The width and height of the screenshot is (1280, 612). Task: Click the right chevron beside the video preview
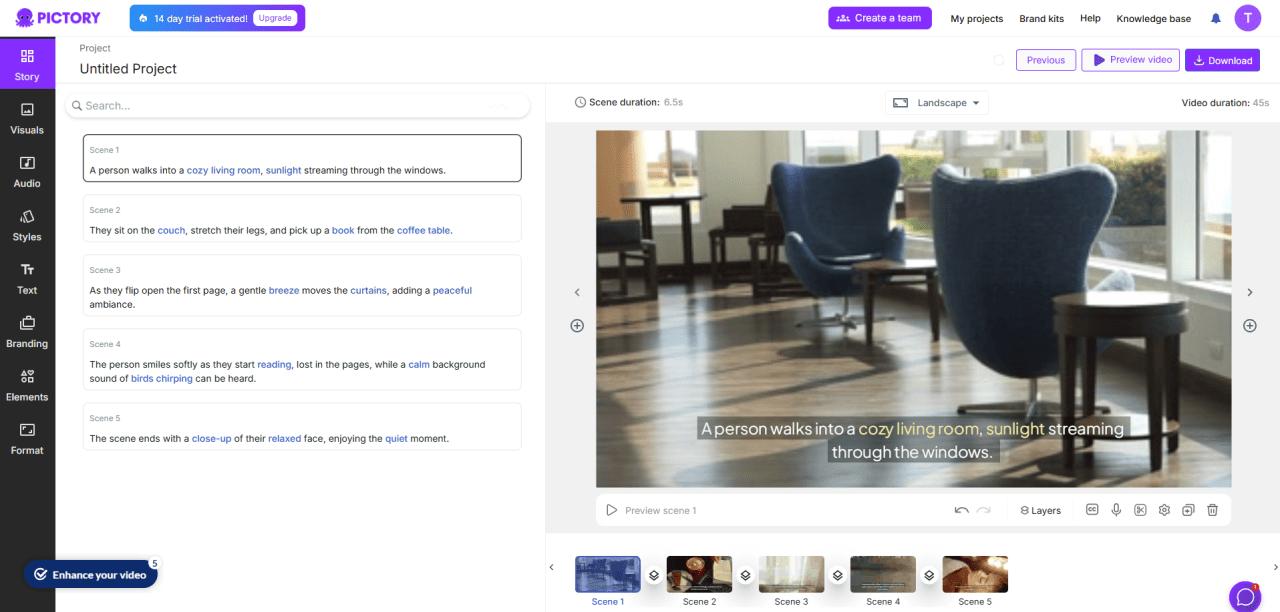pyautogui.click(x=1250, y=292)
